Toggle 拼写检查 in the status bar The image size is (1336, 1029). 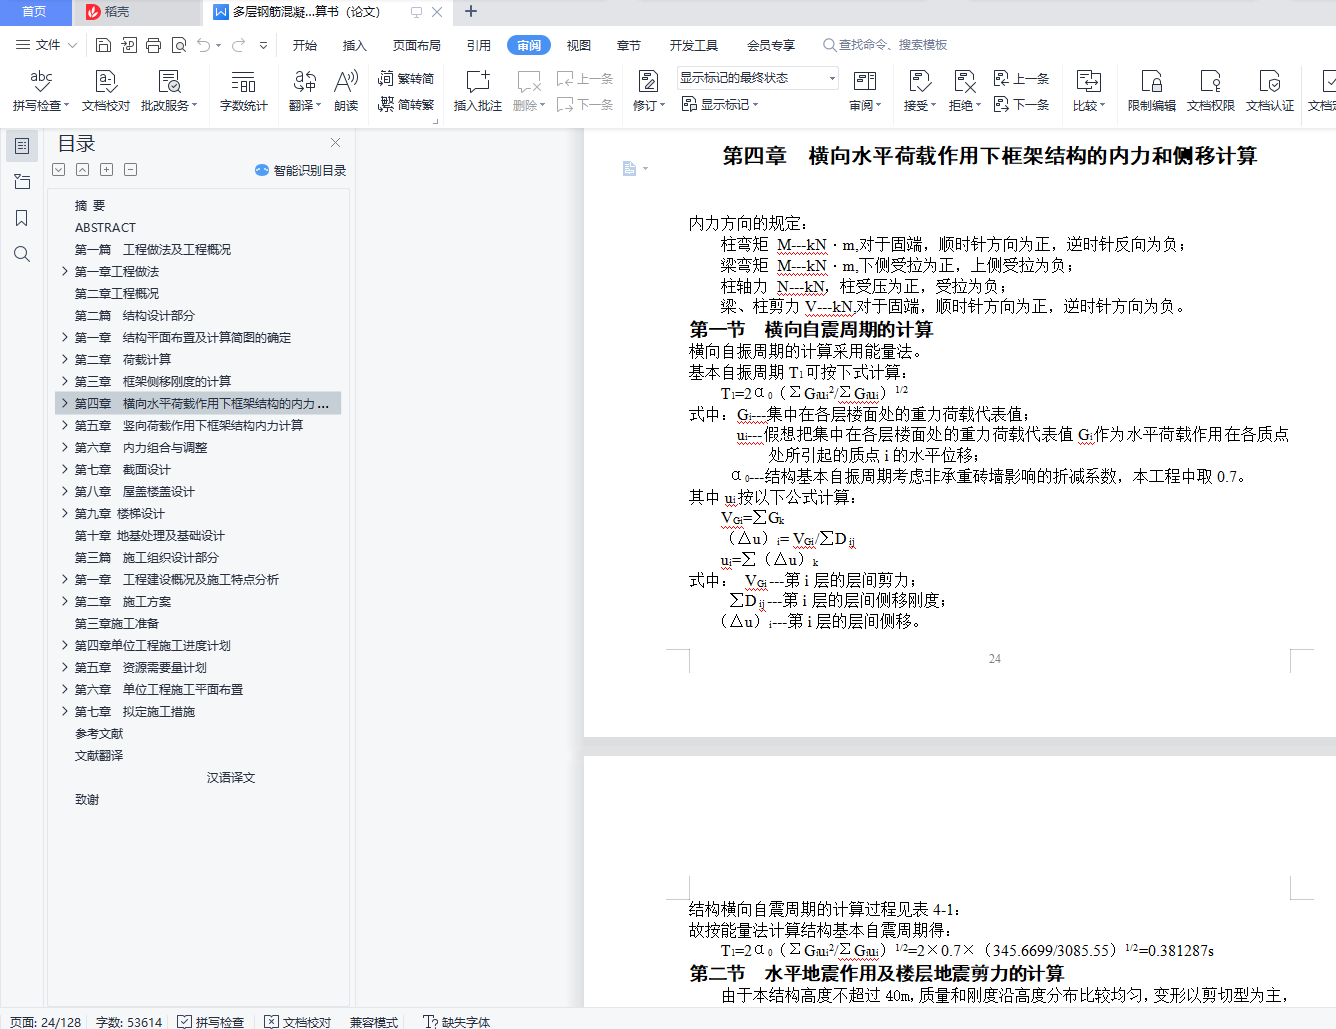tap(211, 1022)
